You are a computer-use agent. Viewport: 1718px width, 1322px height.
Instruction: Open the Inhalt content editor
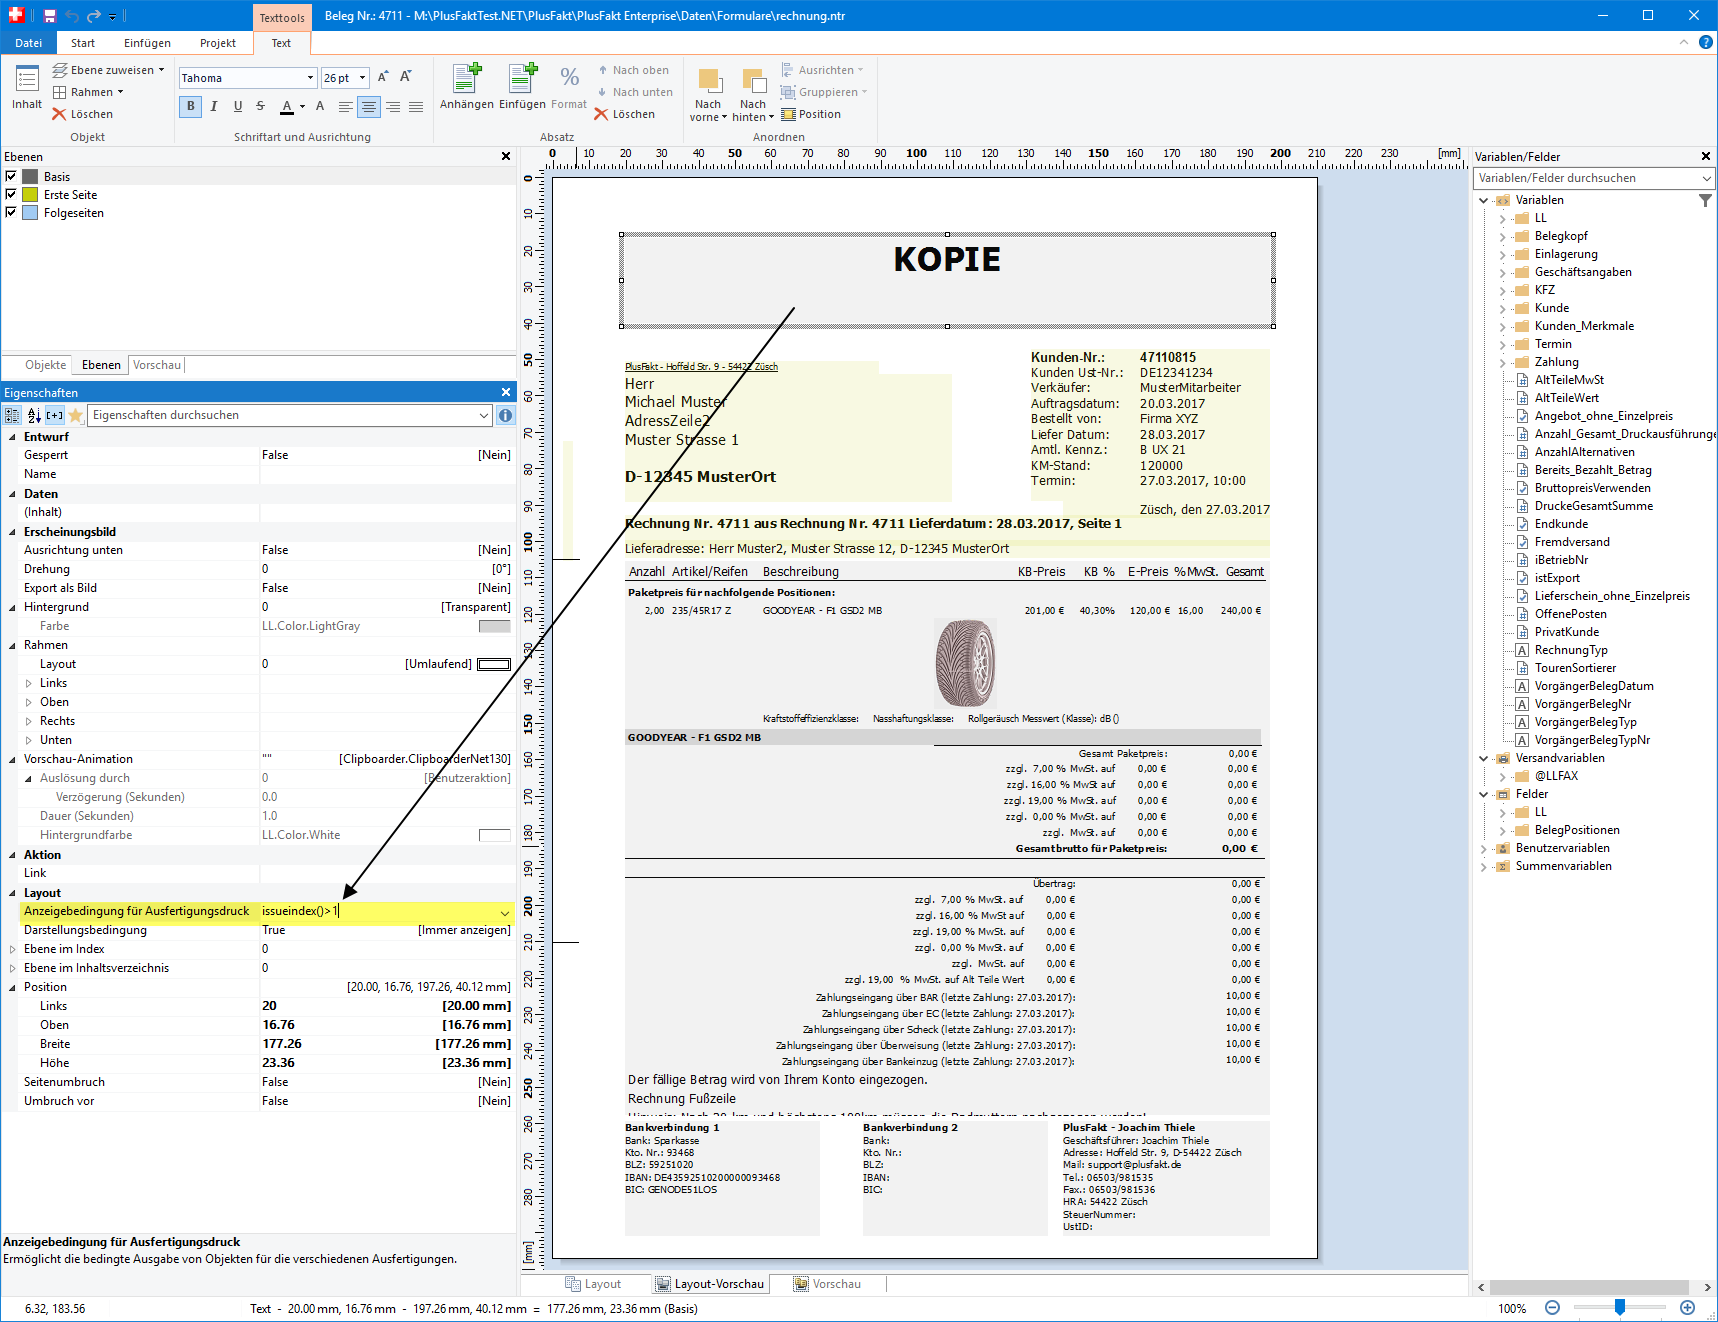coord(27,87)
